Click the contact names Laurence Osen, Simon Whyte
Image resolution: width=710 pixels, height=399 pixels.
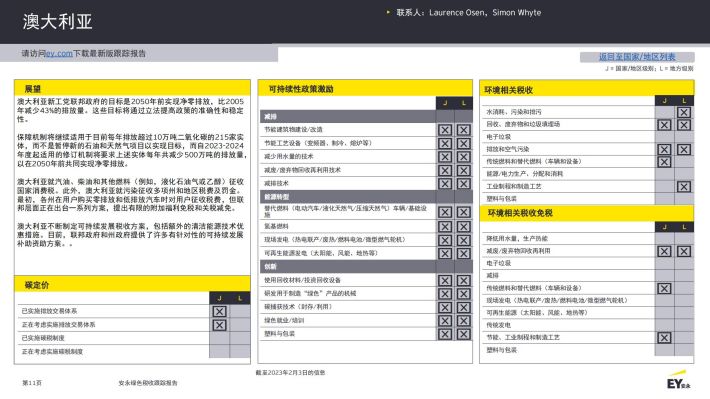485,13
